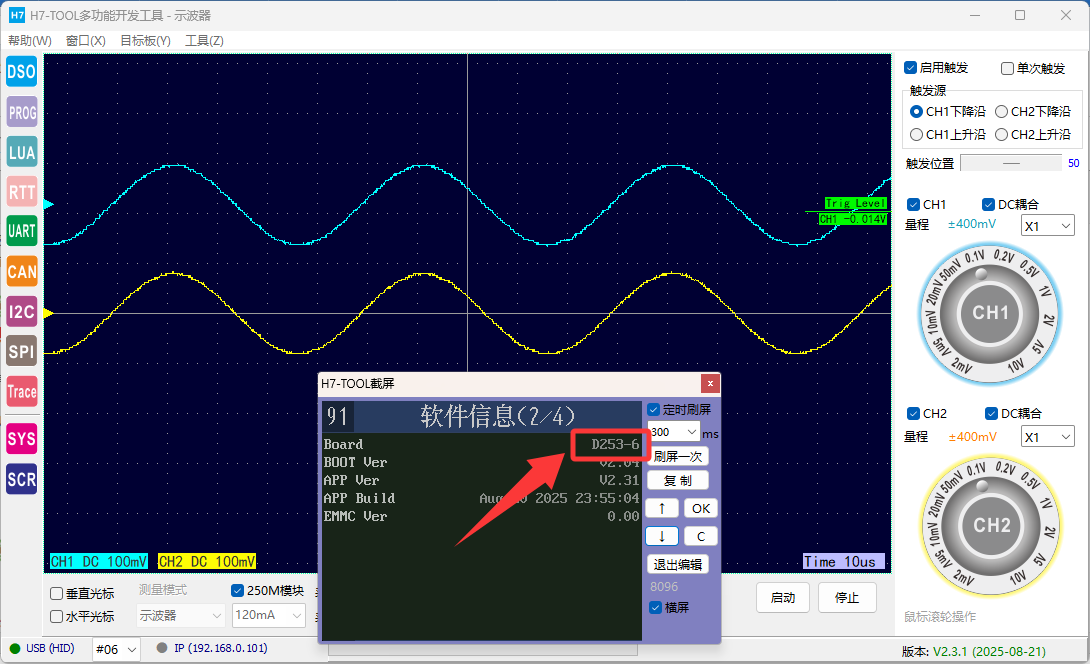The height and width of the screenshot is (664, 1090).
Task: Check the 垂直光标 vertical cursor box
Action: click(57, 594)
